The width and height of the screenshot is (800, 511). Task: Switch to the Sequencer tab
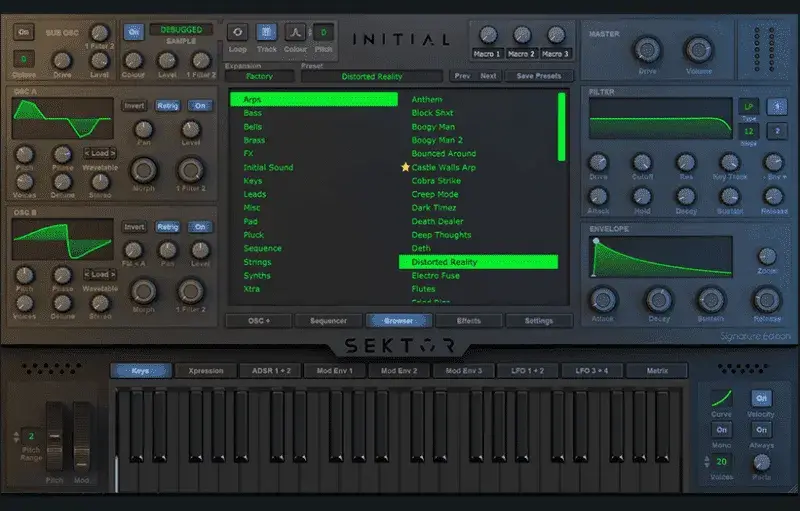[329, 321]
